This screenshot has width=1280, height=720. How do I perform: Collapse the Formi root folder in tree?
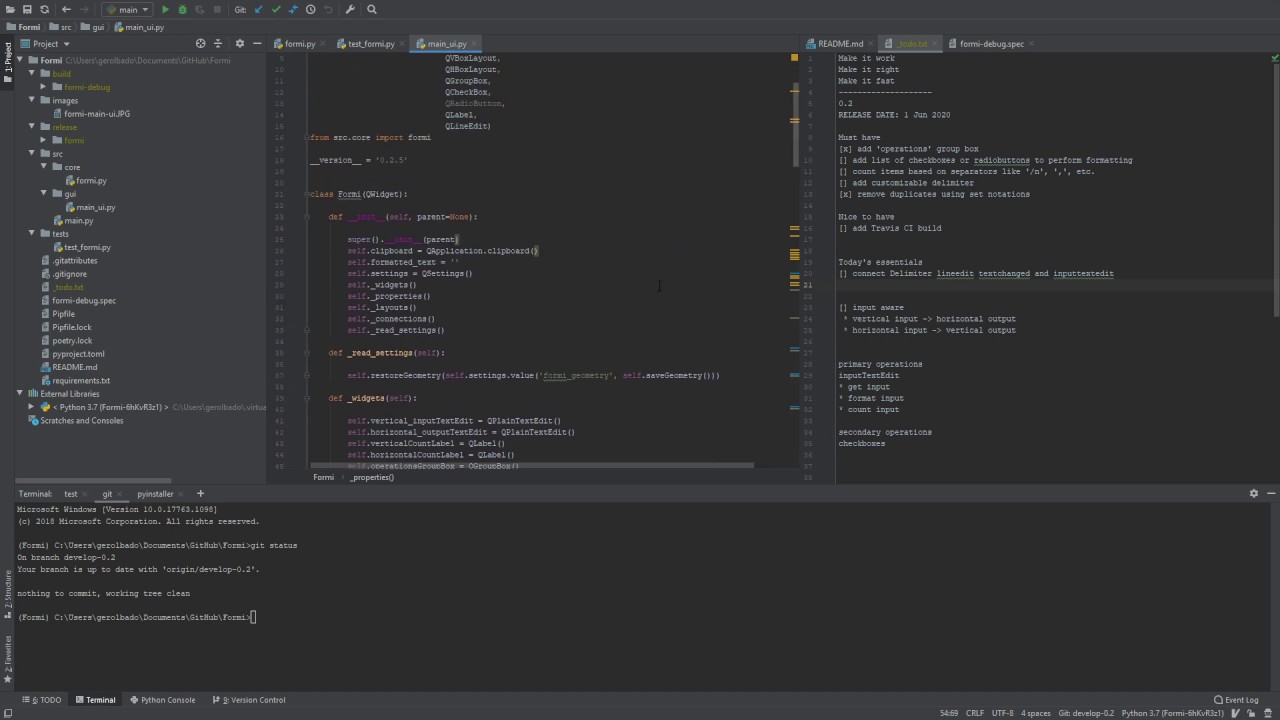coord(20,60)
